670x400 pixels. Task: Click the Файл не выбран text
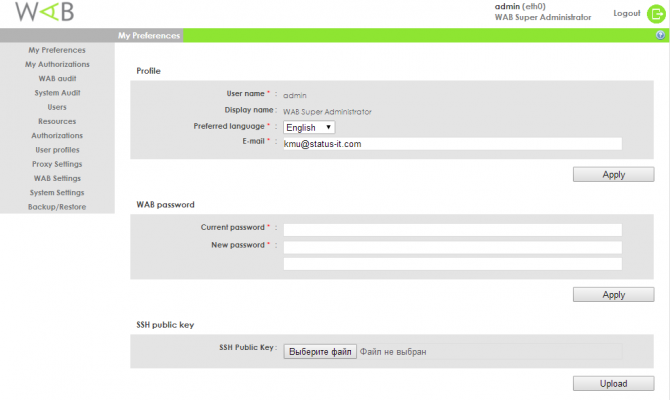coord(393,352)
